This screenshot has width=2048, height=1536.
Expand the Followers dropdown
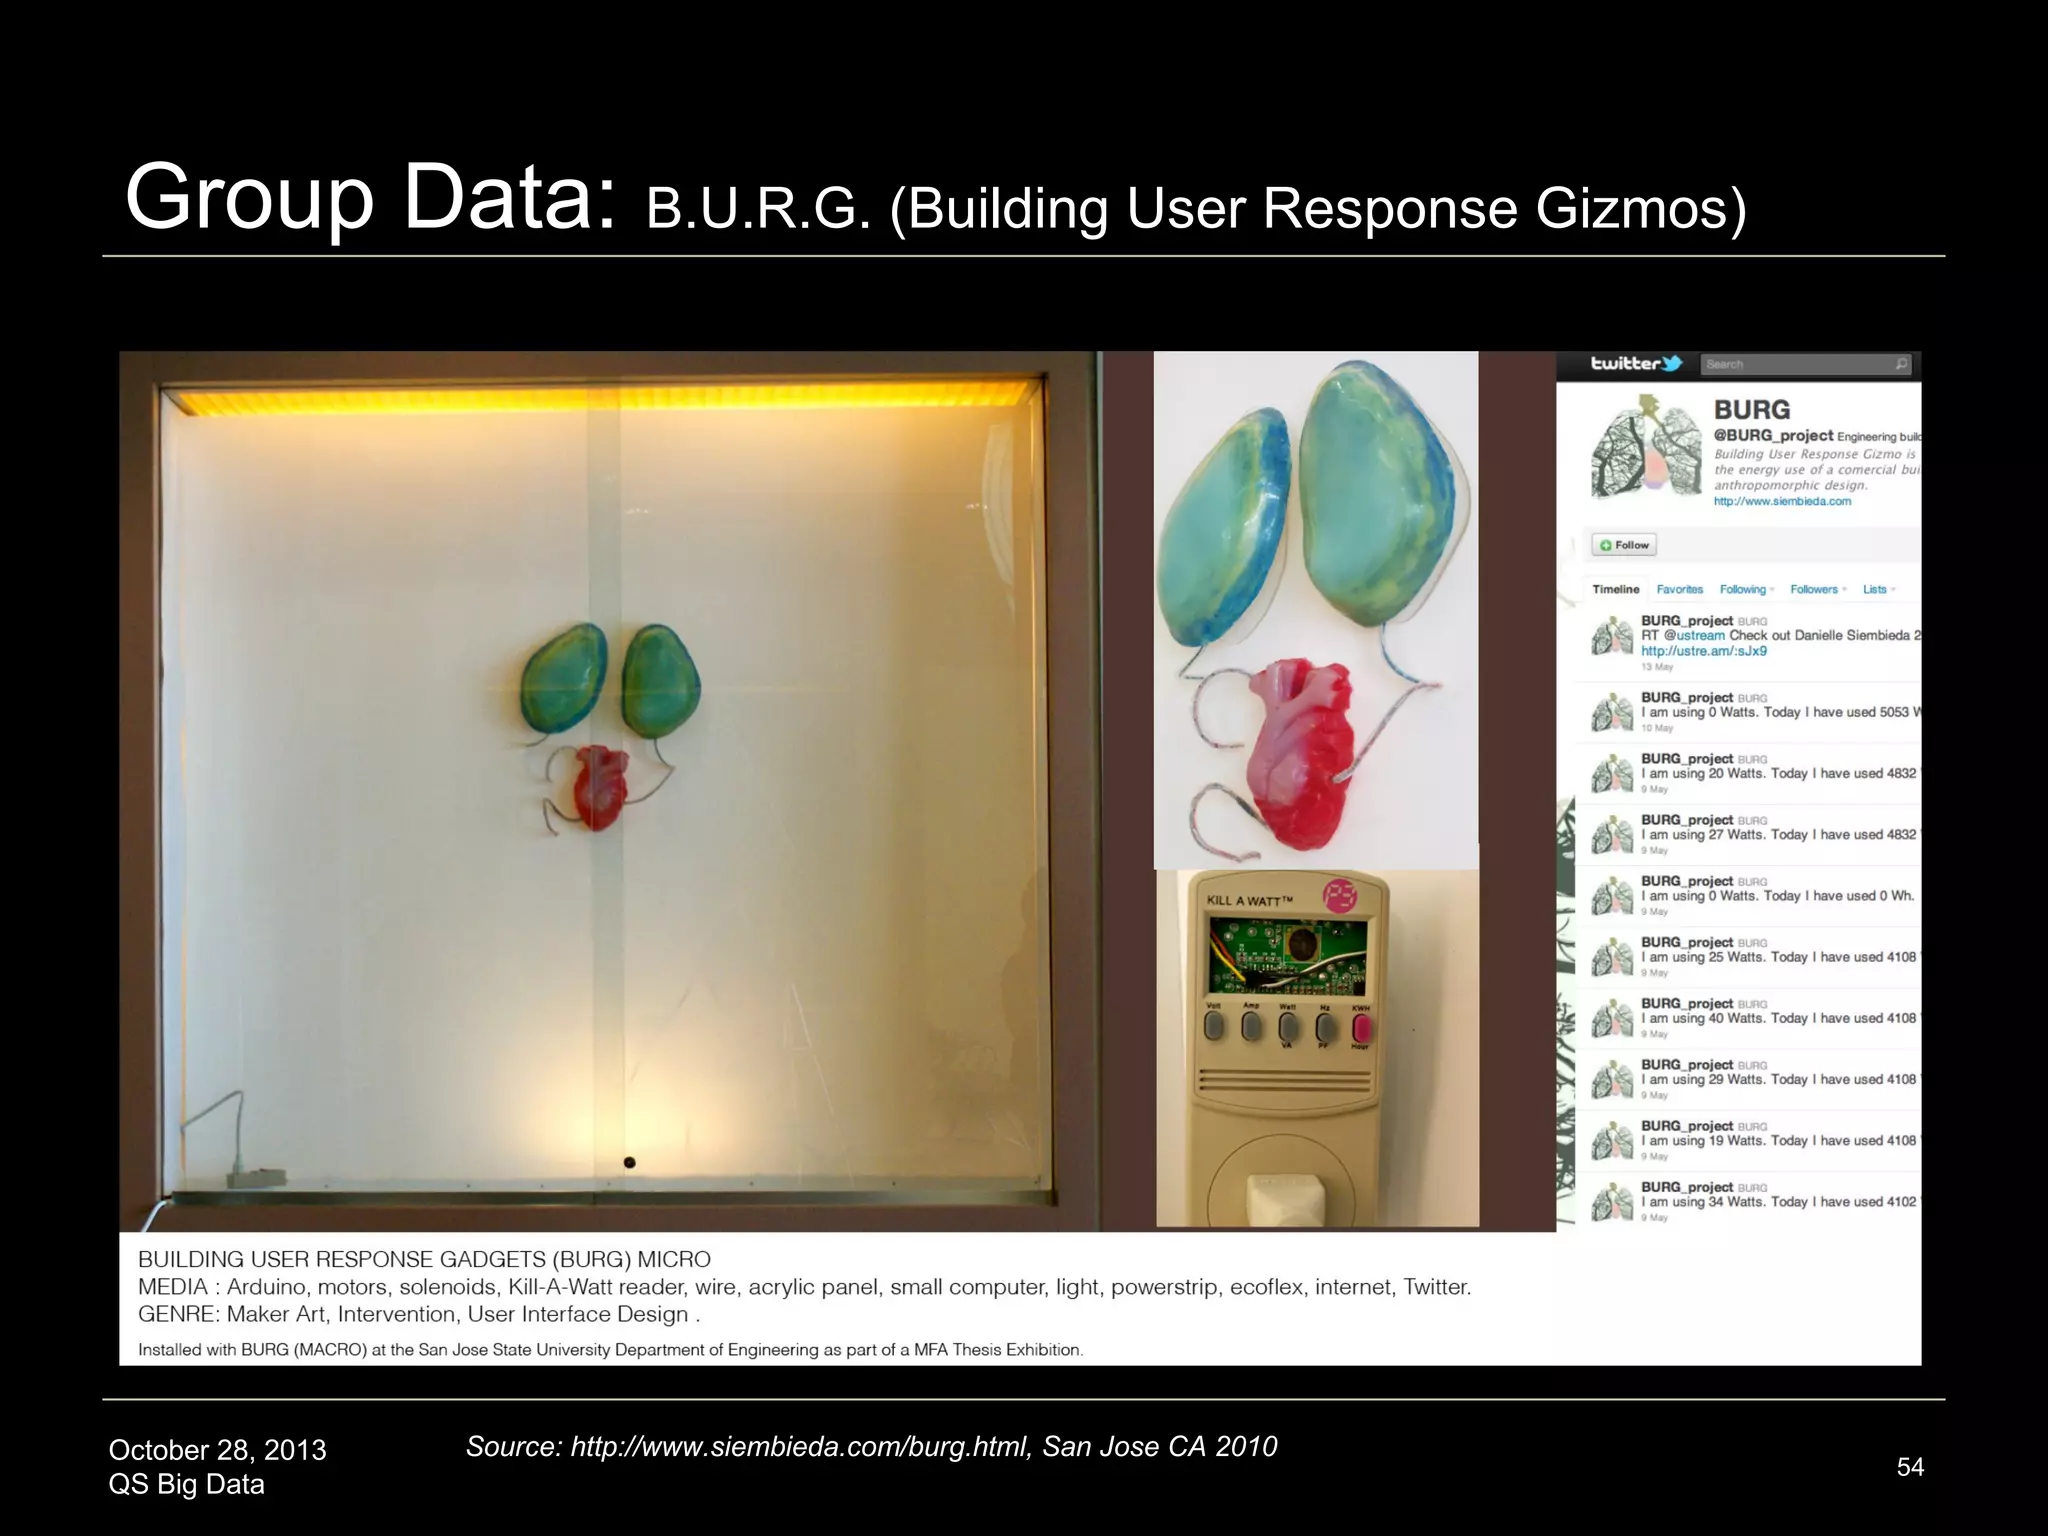(1818, 590)
